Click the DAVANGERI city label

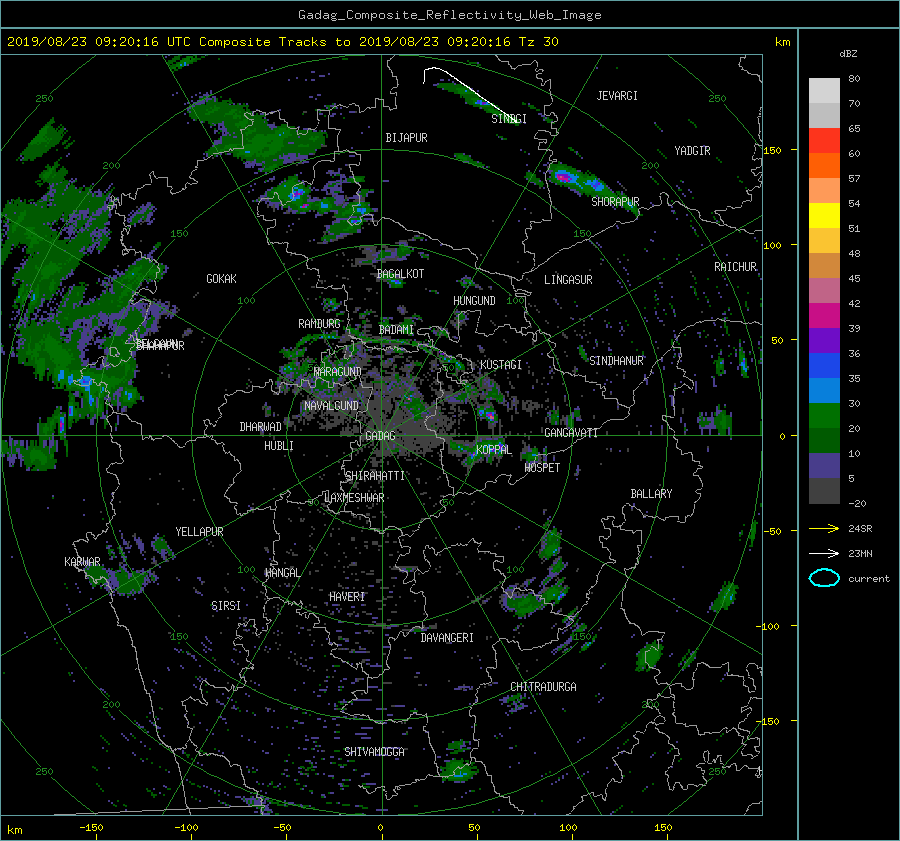[x=447, y=638]
